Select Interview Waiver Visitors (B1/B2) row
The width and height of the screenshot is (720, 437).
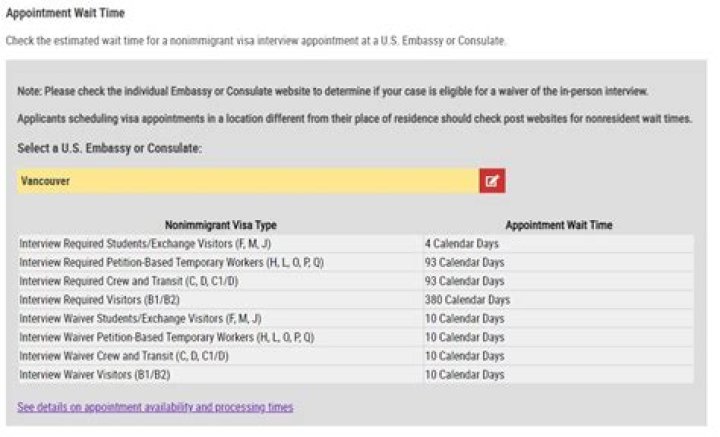click(x=356, y=375)
